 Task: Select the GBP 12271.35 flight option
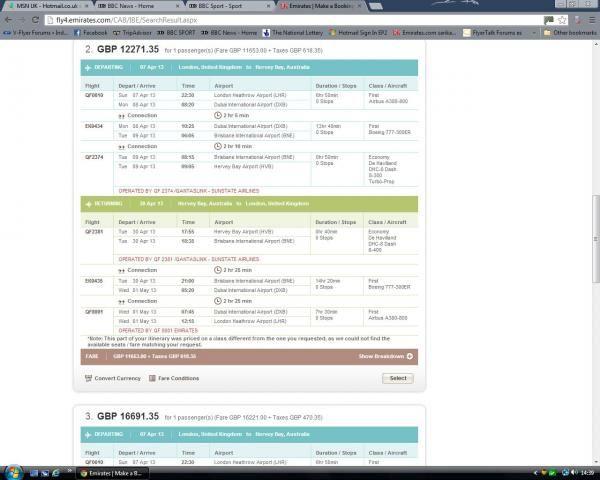398,378
